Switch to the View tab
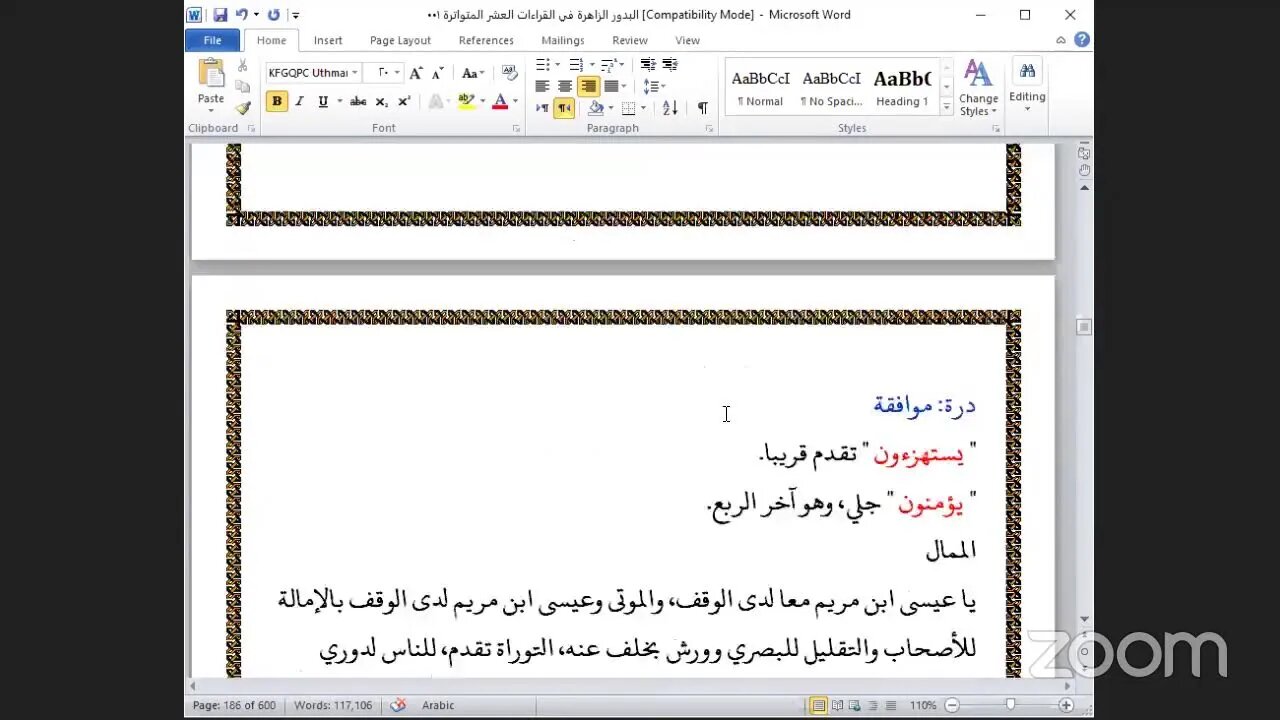Image resolution: width=1280 pixels, height=720 pixels. pos(687,40)
